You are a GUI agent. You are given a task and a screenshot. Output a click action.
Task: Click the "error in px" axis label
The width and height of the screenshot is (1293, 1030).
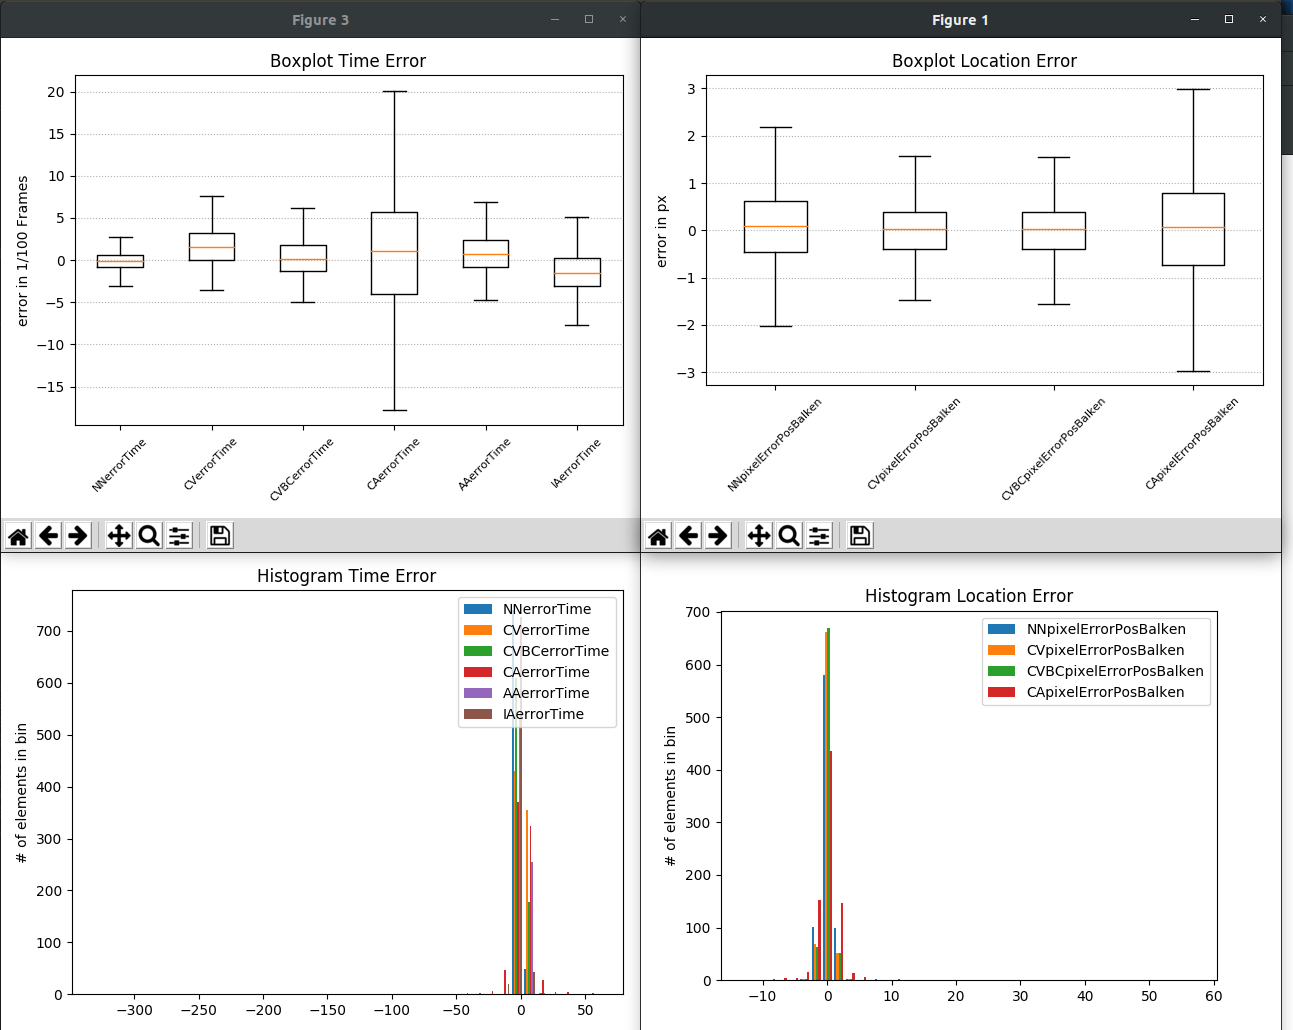pyautogui.click(x=661, y=231)
